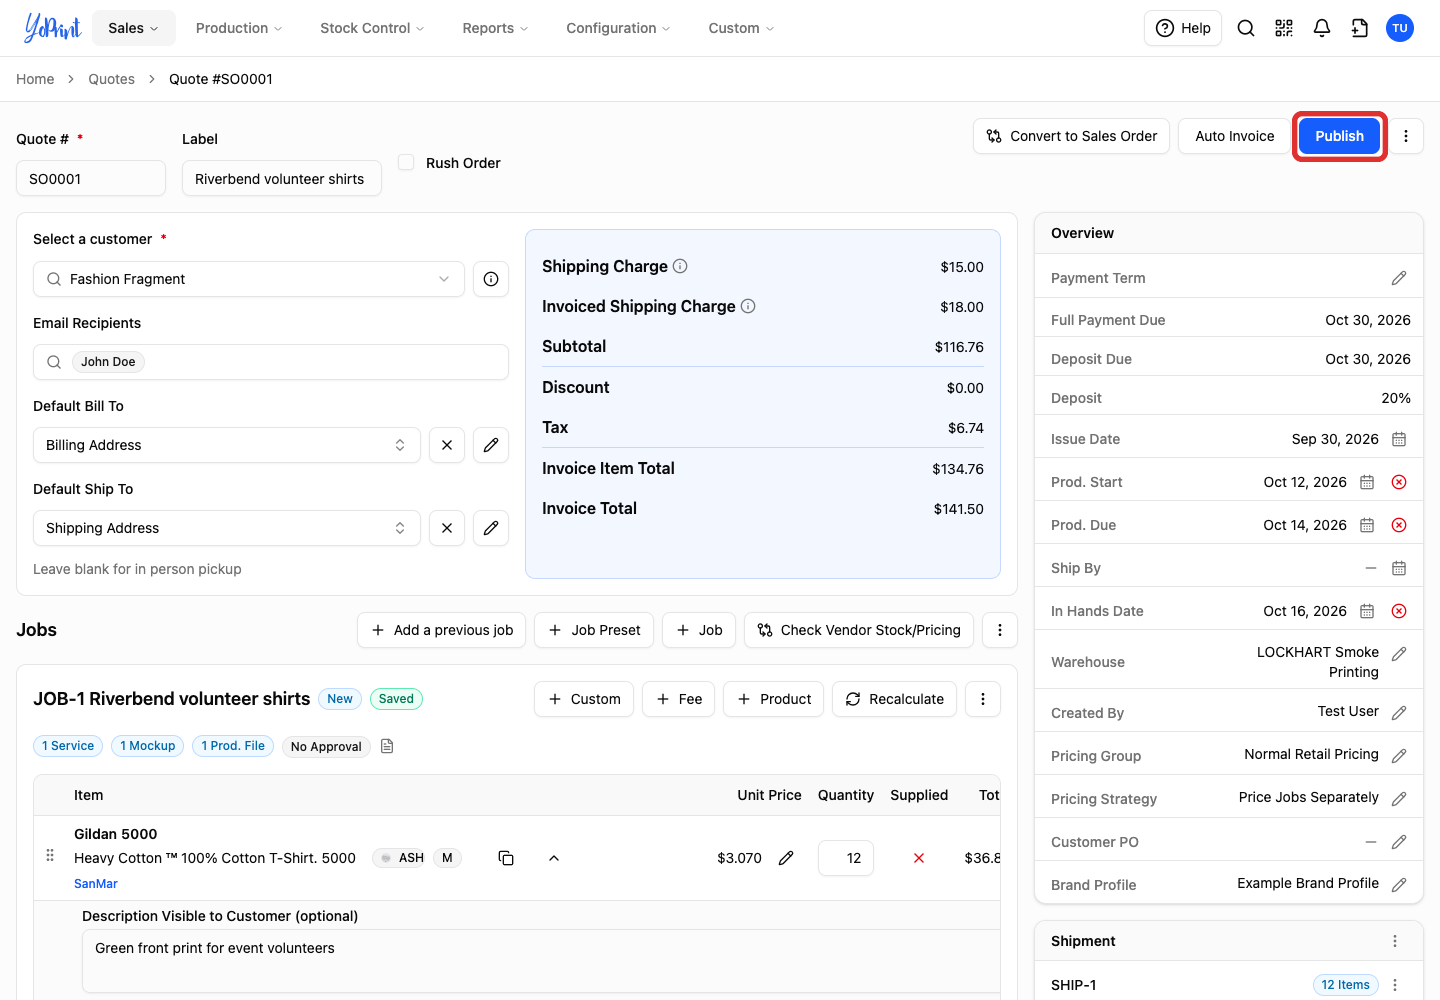Go to Quotes in the breadcrumb
This screenshot has height=1000, width=1440.
[111, 79]
